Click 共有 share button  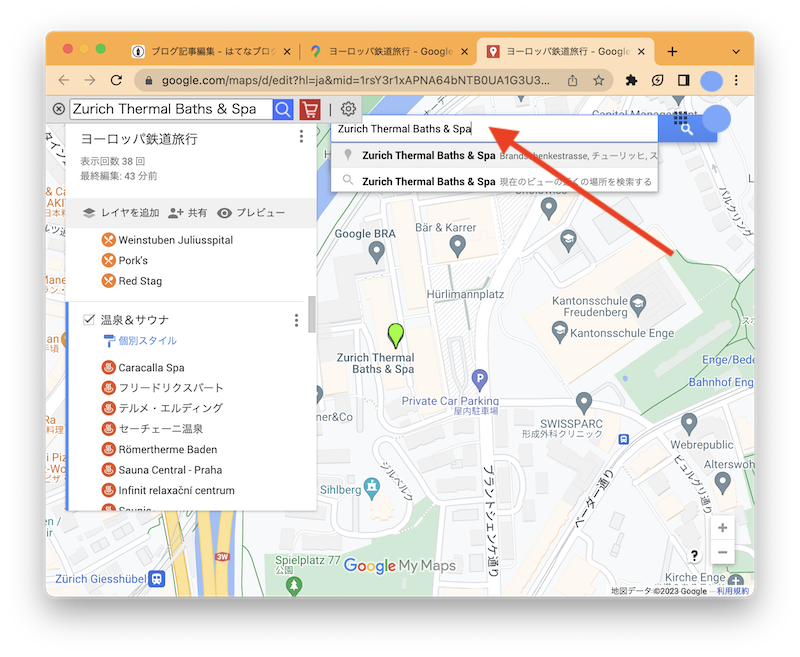click(187, 213)
